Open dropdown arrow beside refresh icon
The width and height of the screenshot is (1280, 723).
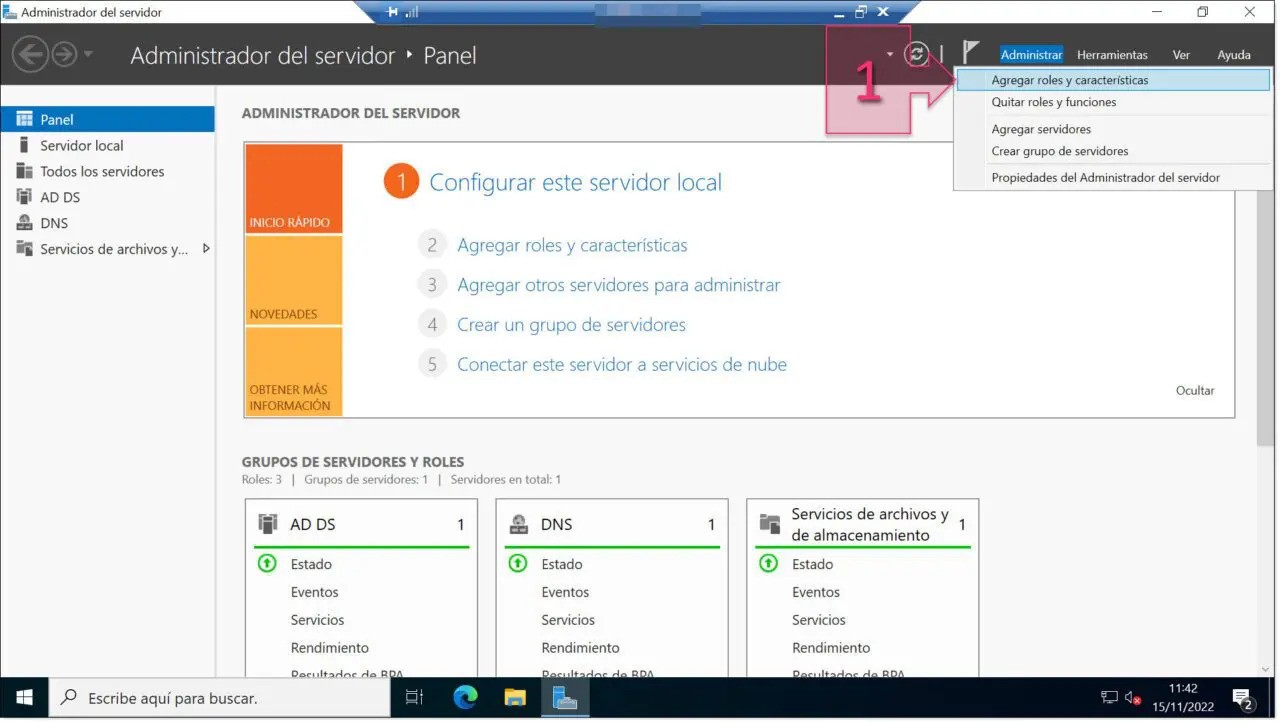[x=890, y=54]
